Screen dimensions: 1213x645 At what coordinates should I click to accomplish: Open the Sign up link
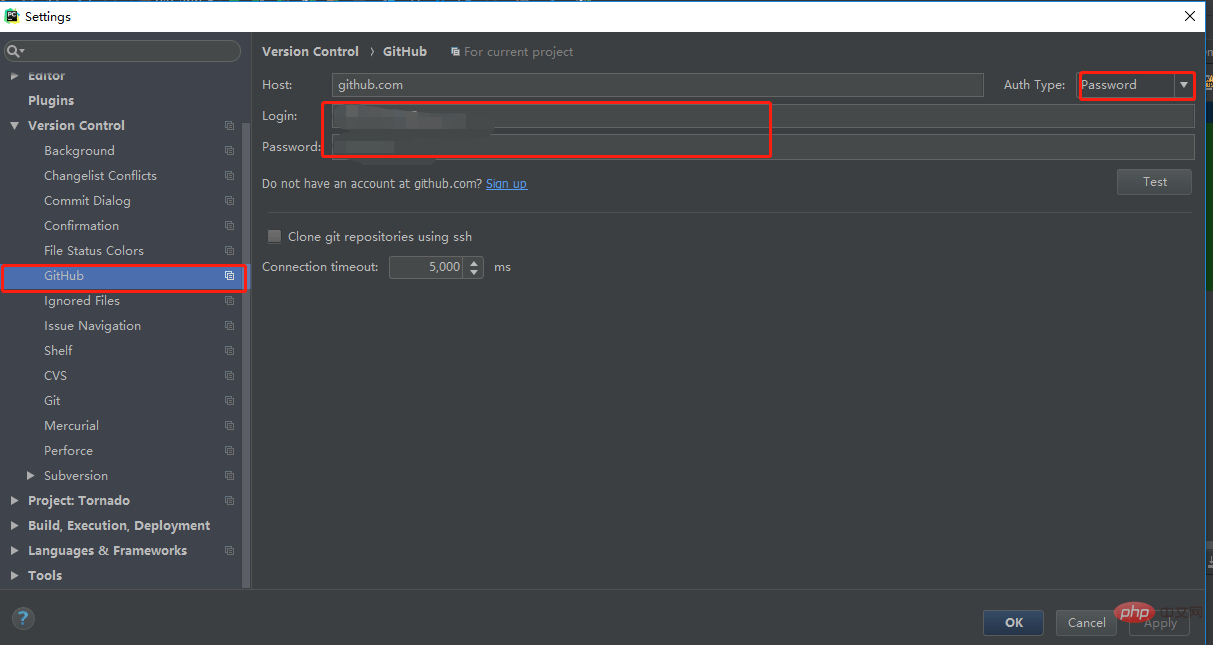(x=506, y=184)
